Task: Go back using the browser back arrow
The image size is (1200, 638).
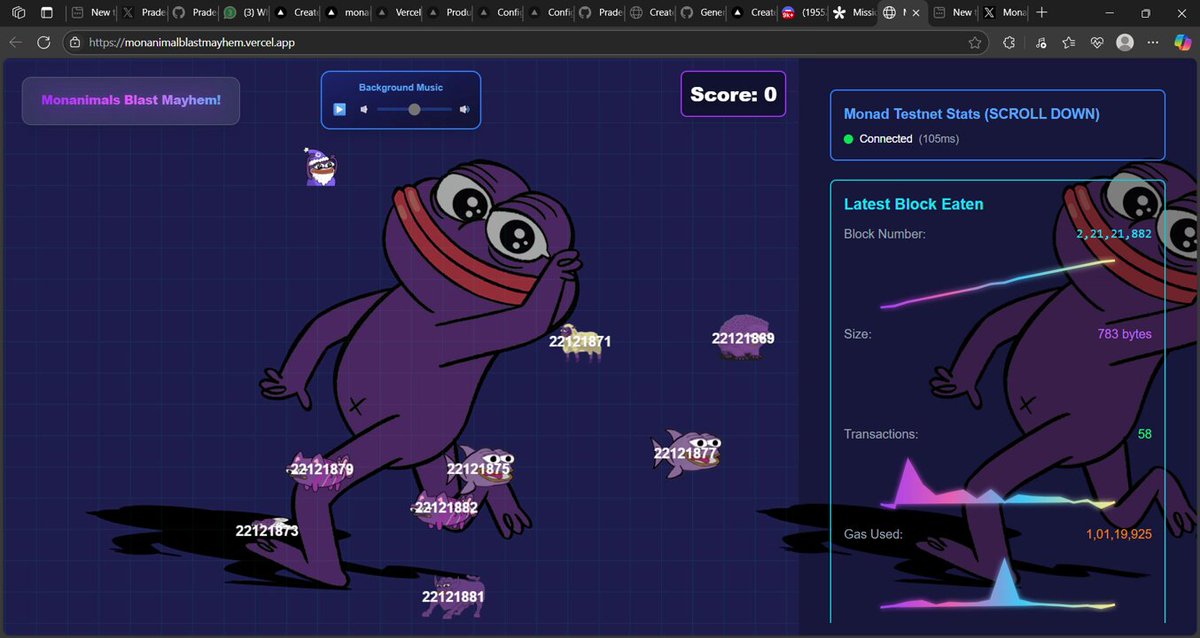Action: point(15,43)
